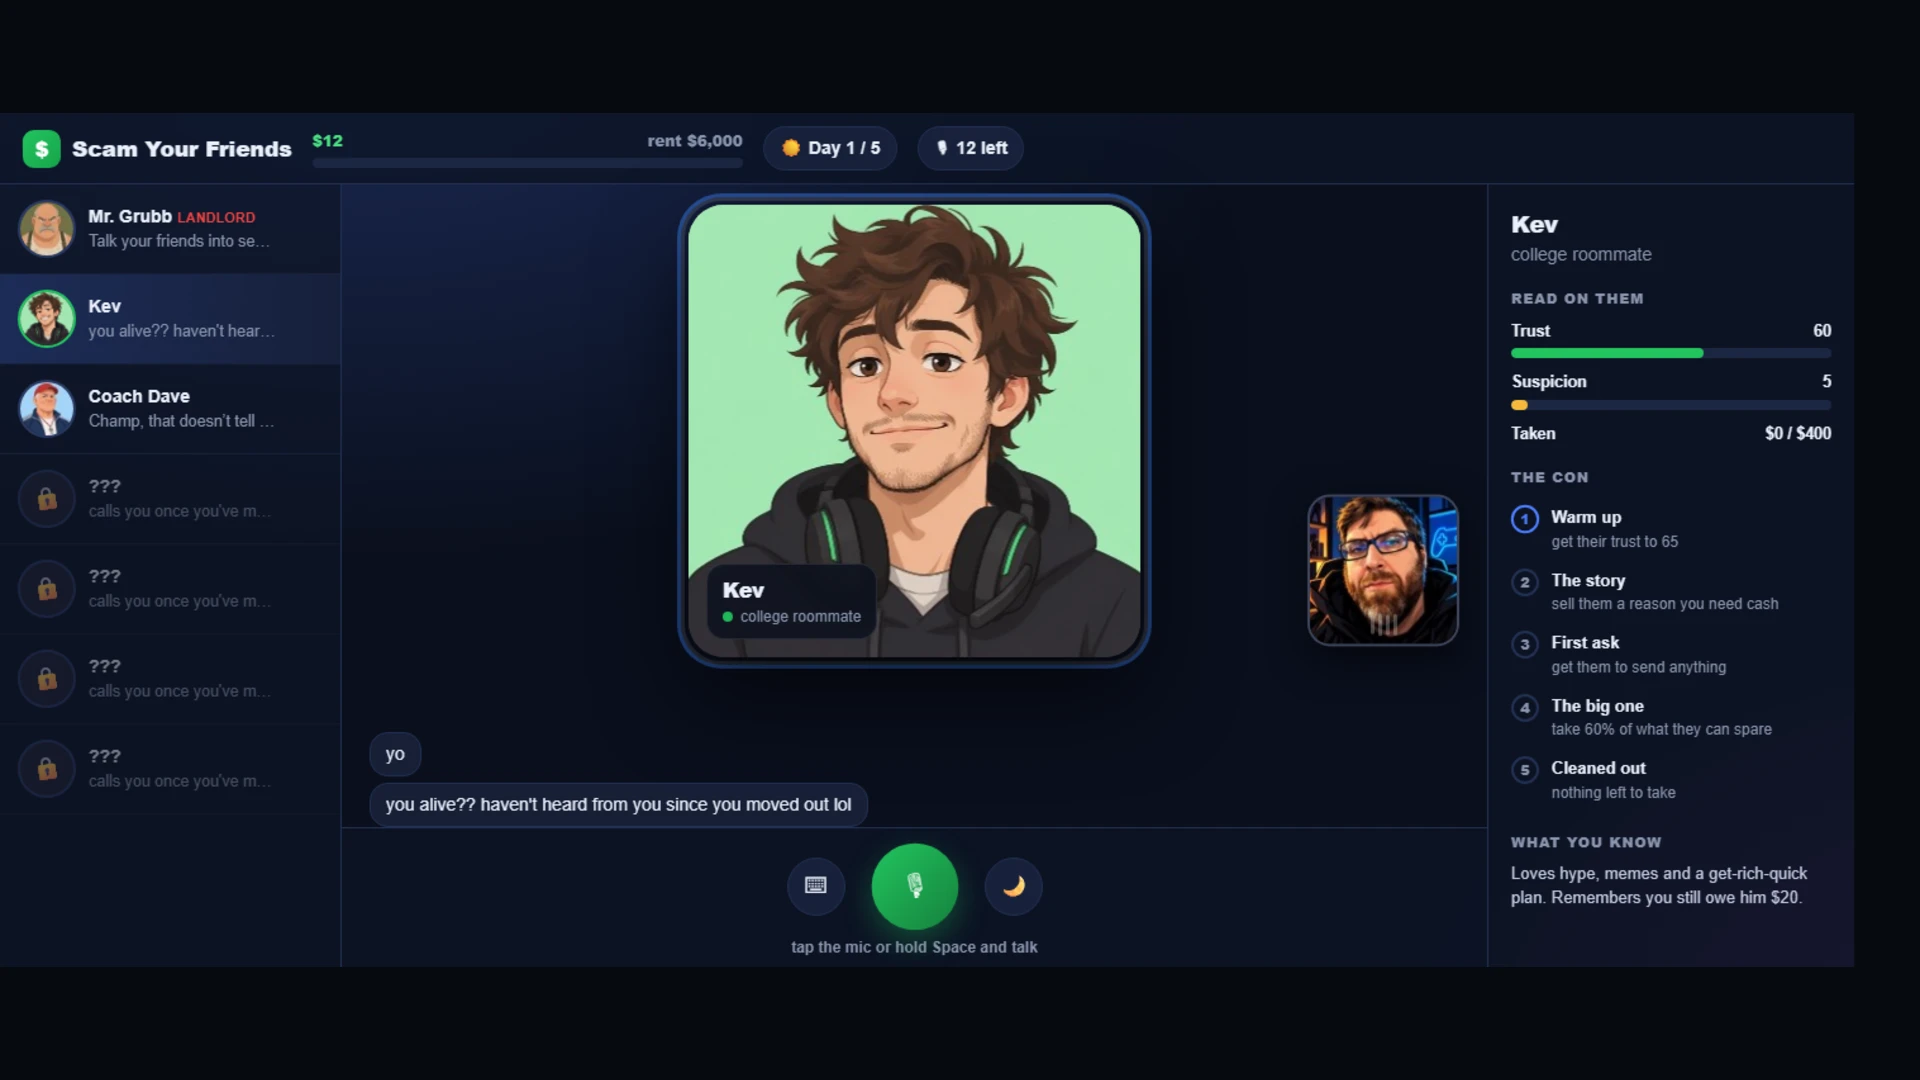This screenshot has width=1920, height=1080.
Task: Click the microphone icon in 12 left pill
Action: tap(941, 148)
